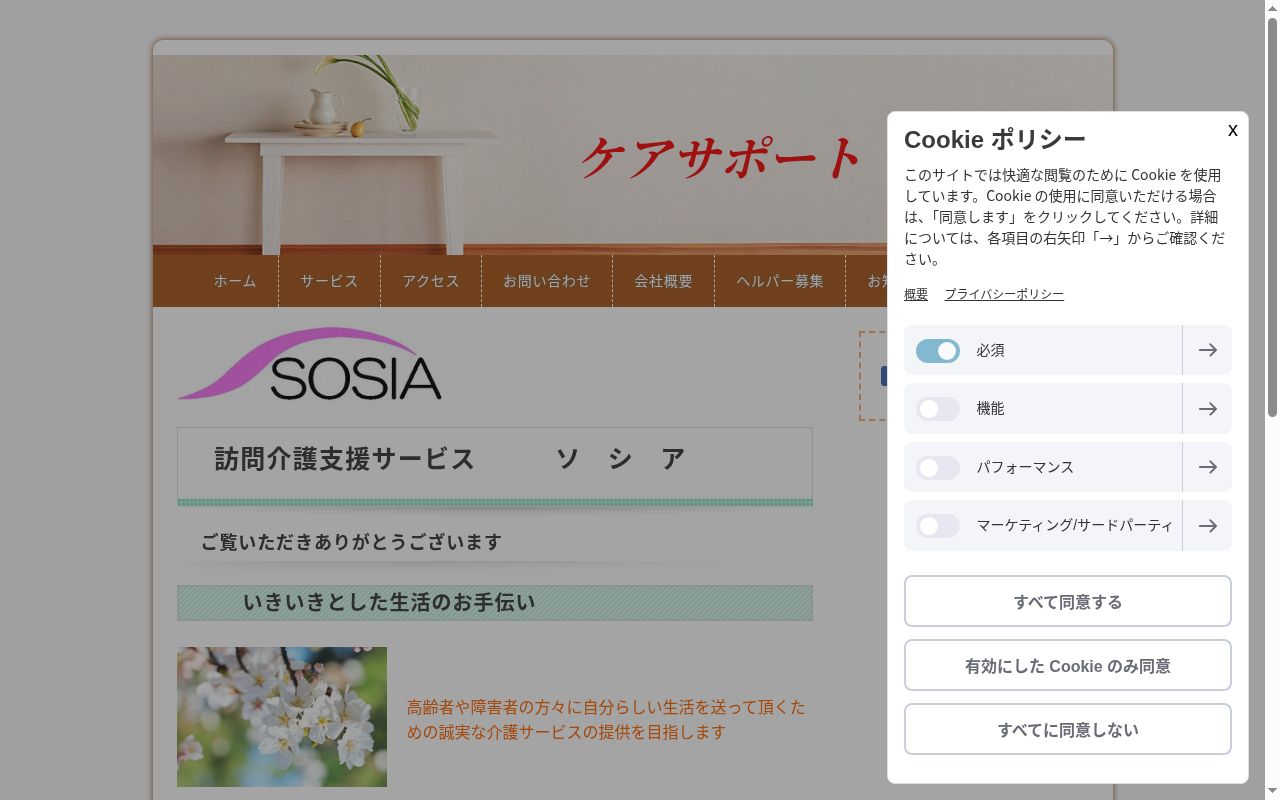Open the 概要 link in cookie dialog

916,294
